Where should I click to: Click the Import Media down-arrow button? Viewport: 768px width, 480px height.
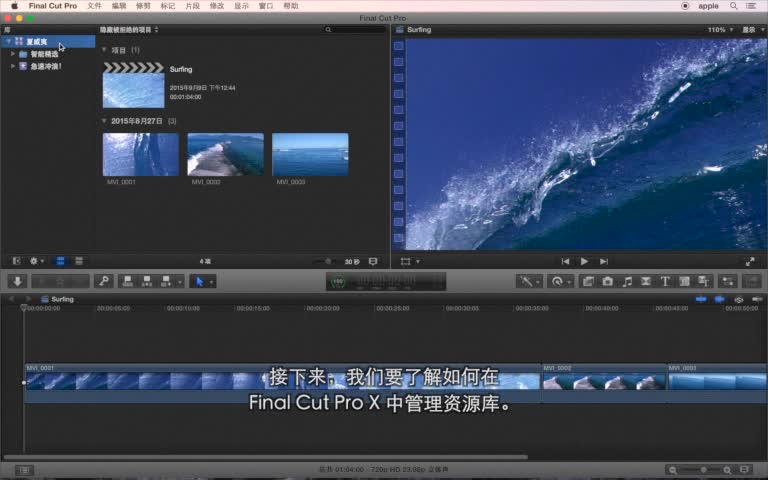coord(17,281)
